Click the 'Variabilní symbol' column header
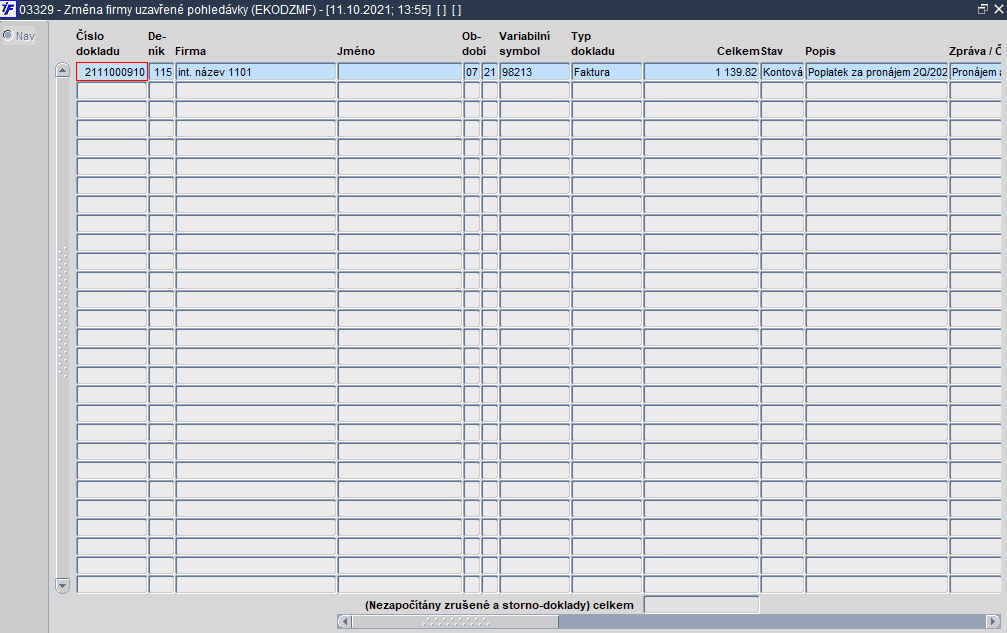Viewport: 1007px width, 633px height. (525, 44)
